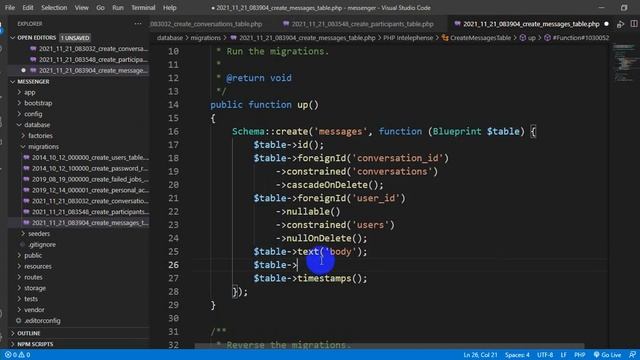Open the Go menu

pyautogui.click(x=100, y=7)
